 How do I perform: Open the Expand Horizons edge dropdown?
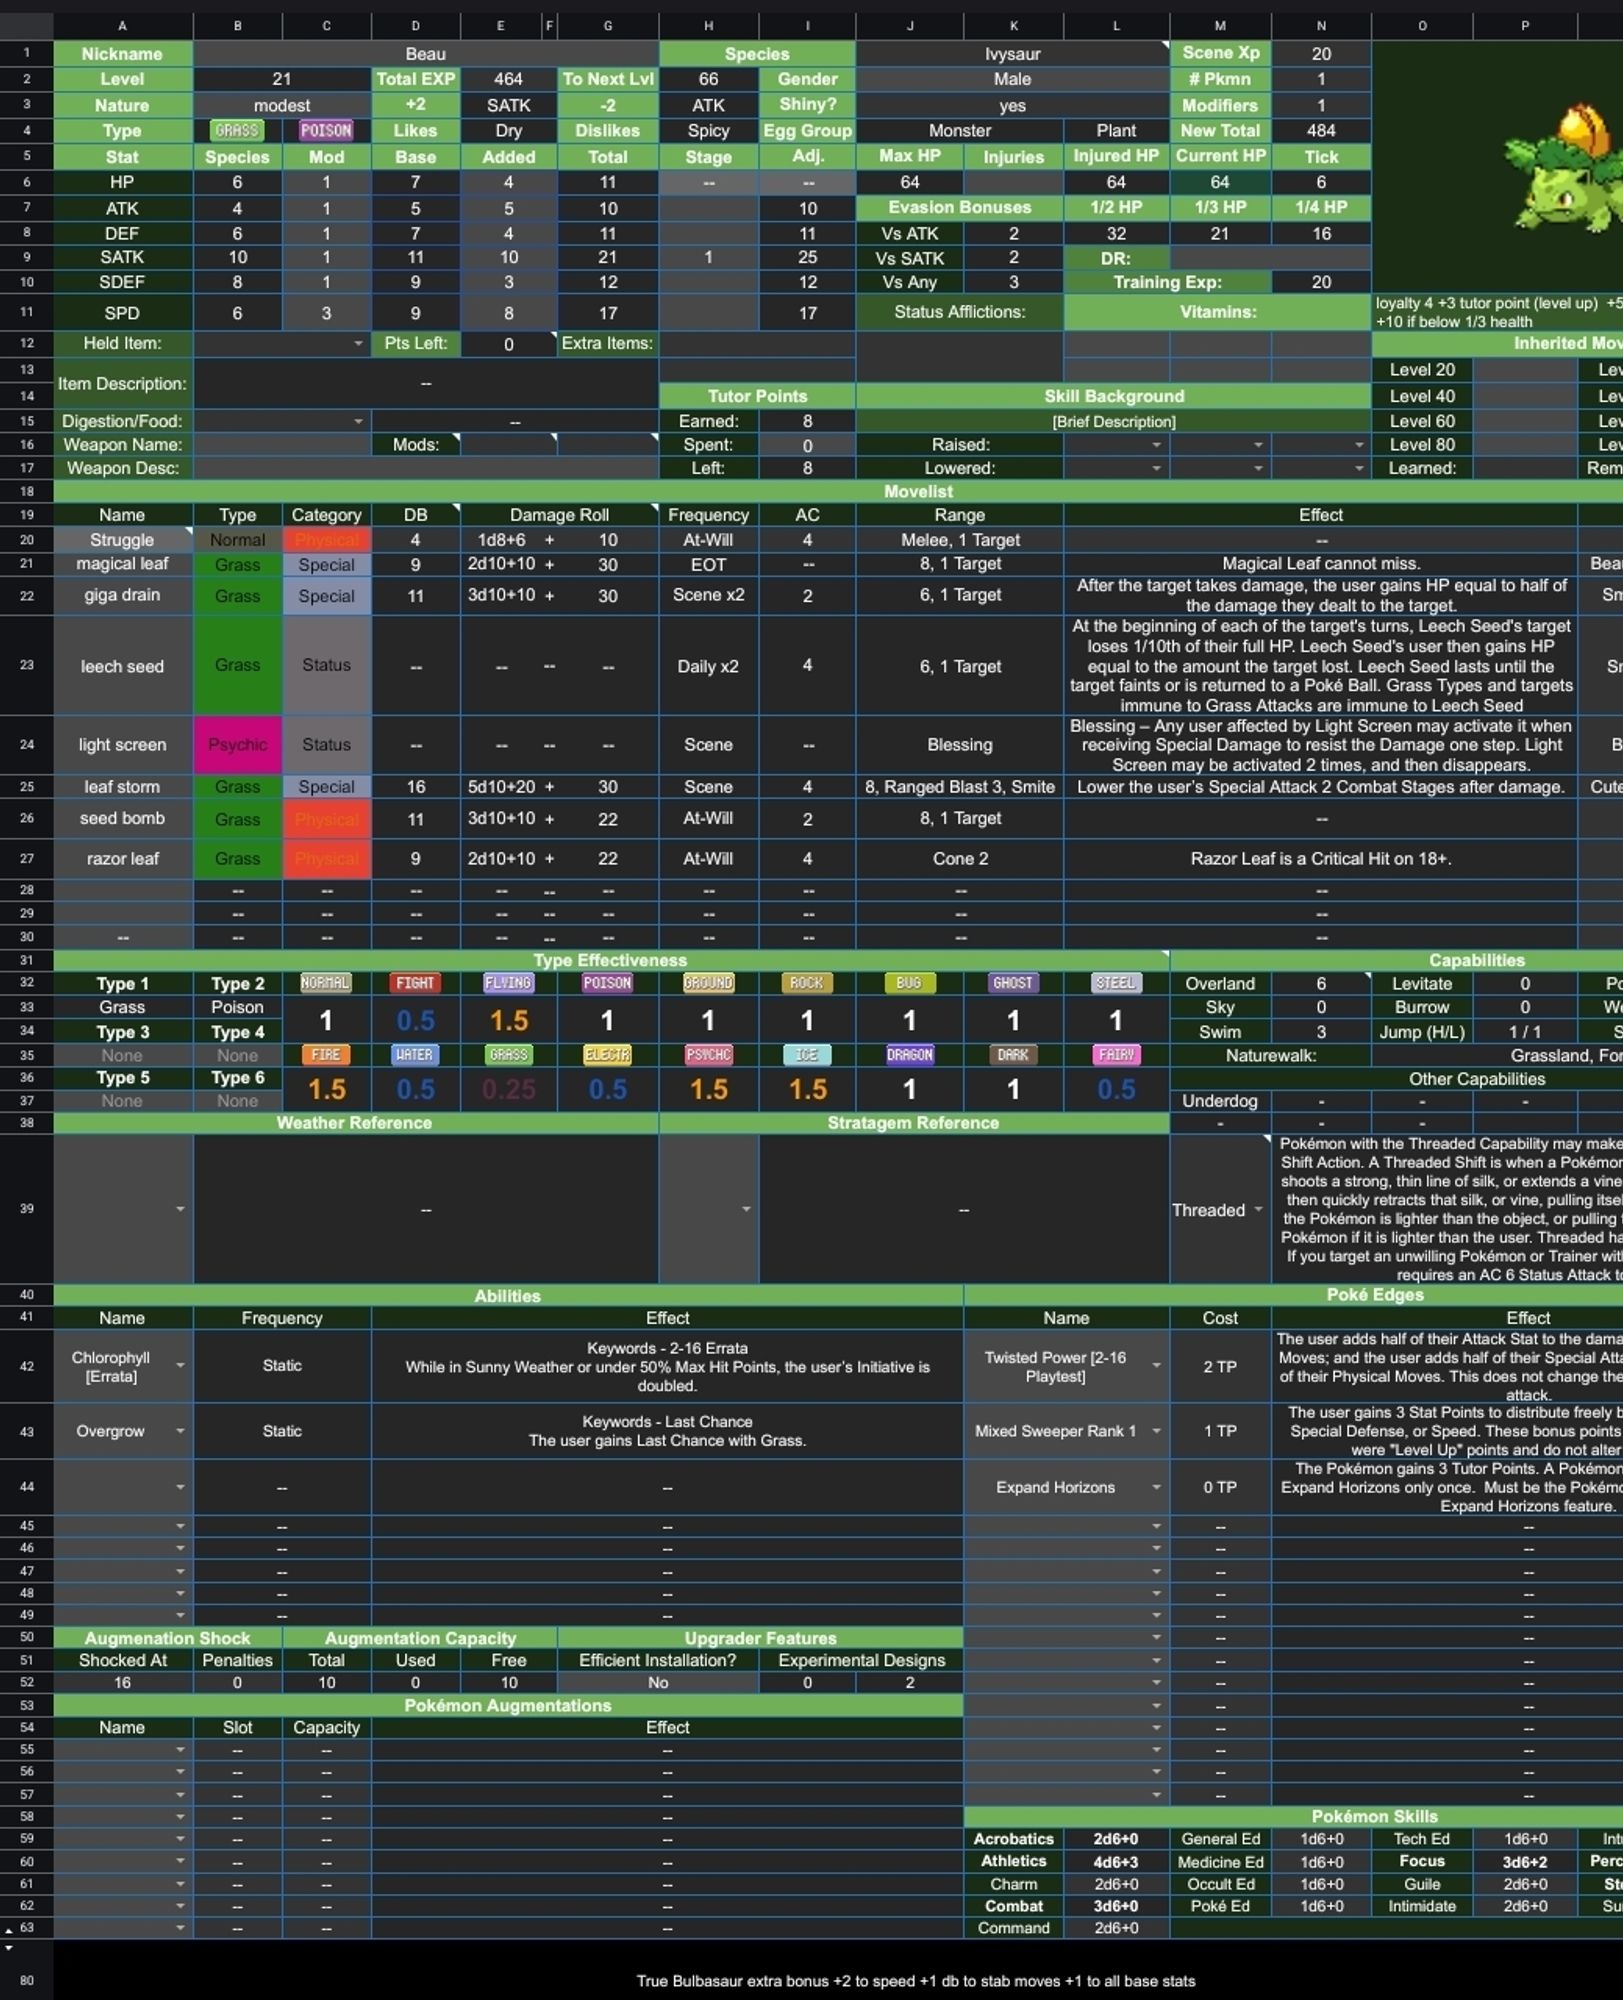pos(1157,1487)
